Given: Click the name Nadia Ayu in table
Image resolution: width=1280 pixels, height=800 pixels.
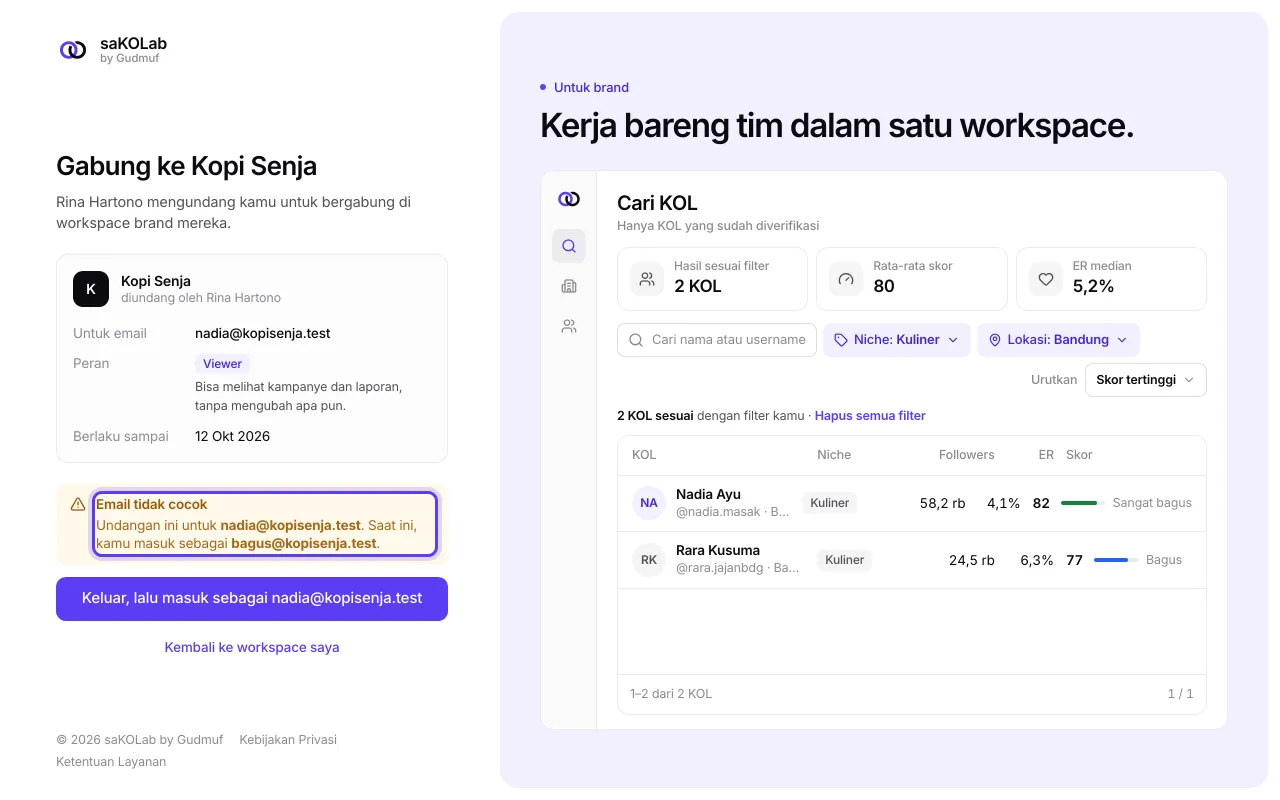Looking at the screenshot, I should coord(708,494).
